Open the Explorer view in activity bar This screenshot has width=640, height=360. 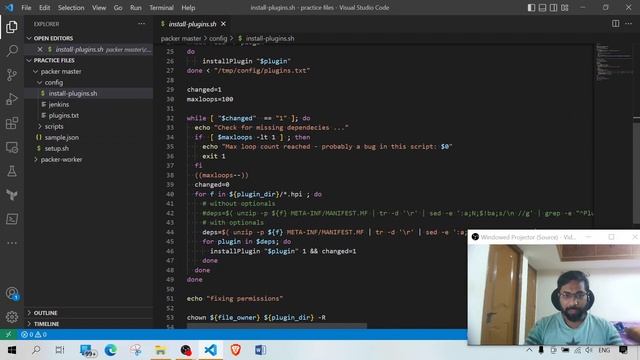[x=12, y=27]
